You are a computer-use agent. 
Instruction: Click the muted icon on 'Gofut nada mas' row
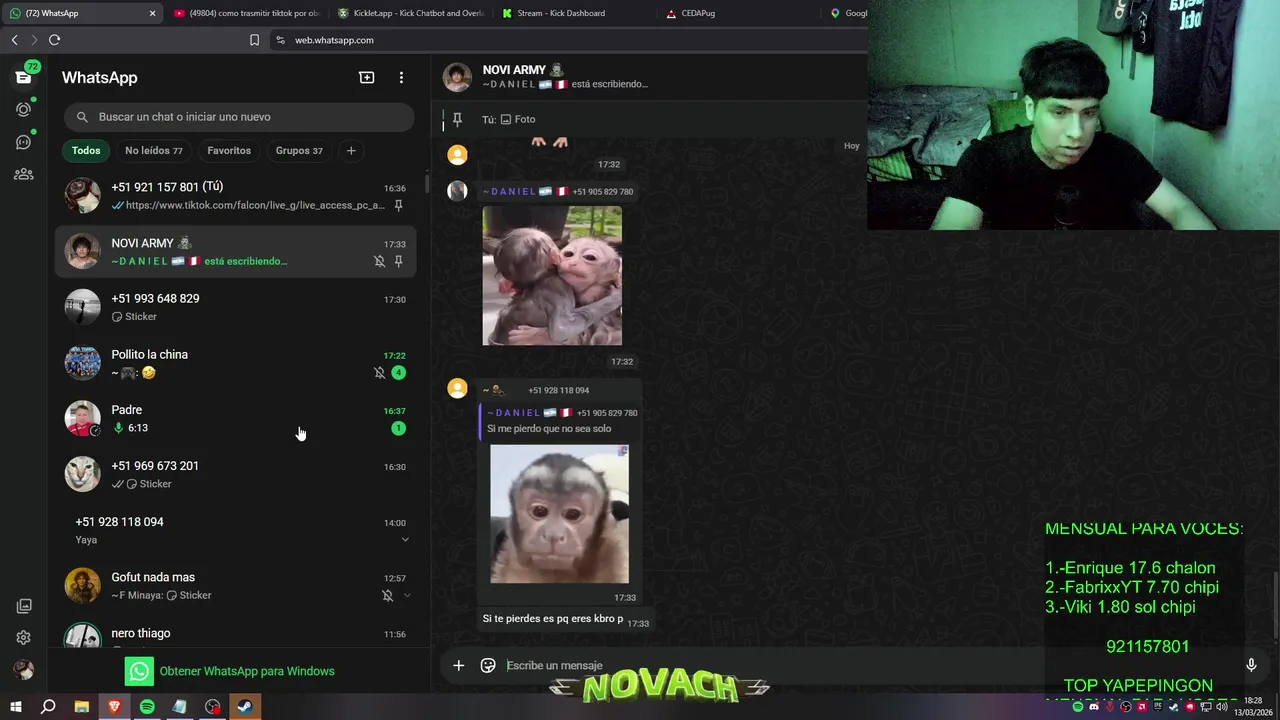click(387, 596)
